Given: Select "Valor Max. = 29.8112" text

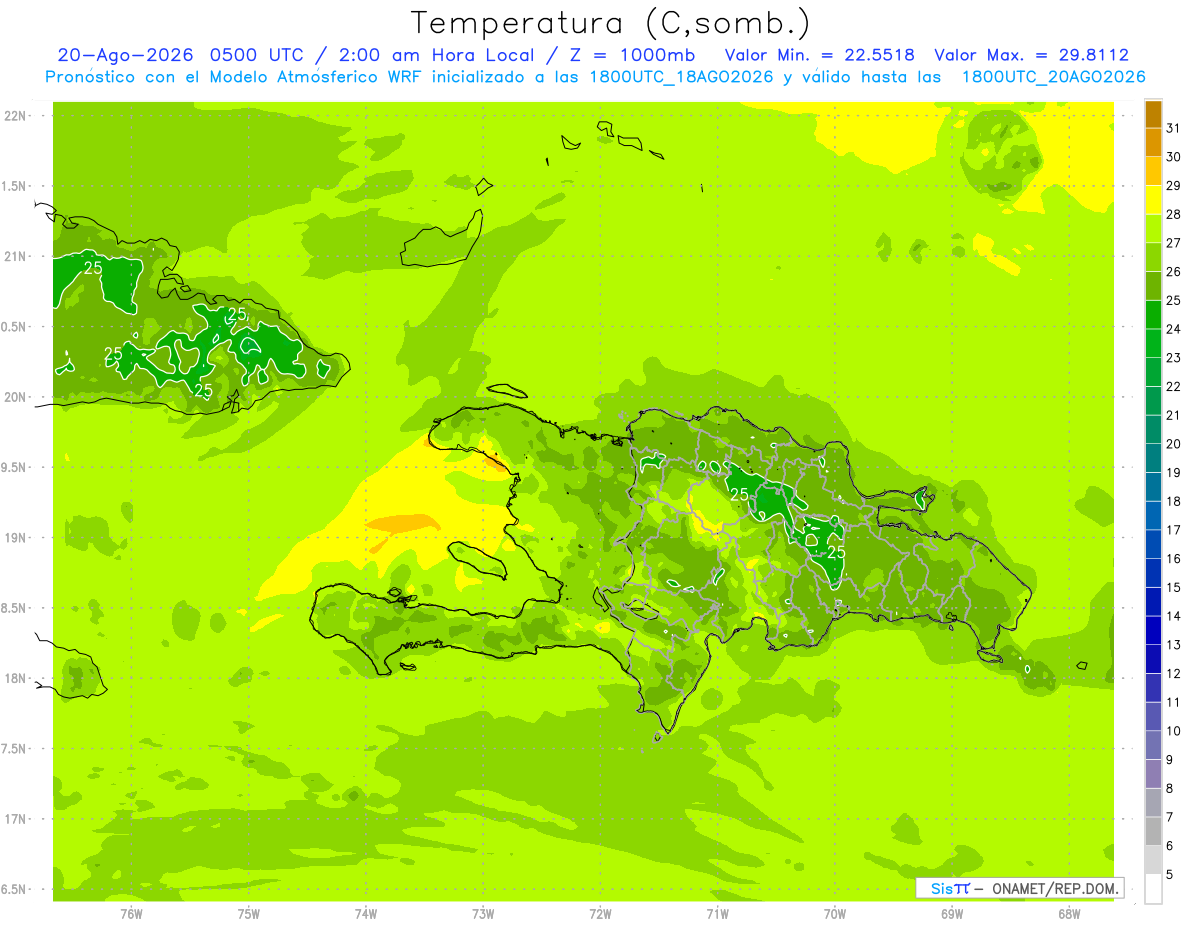Looking at the screenshot, I should (x=1031, y=55).
